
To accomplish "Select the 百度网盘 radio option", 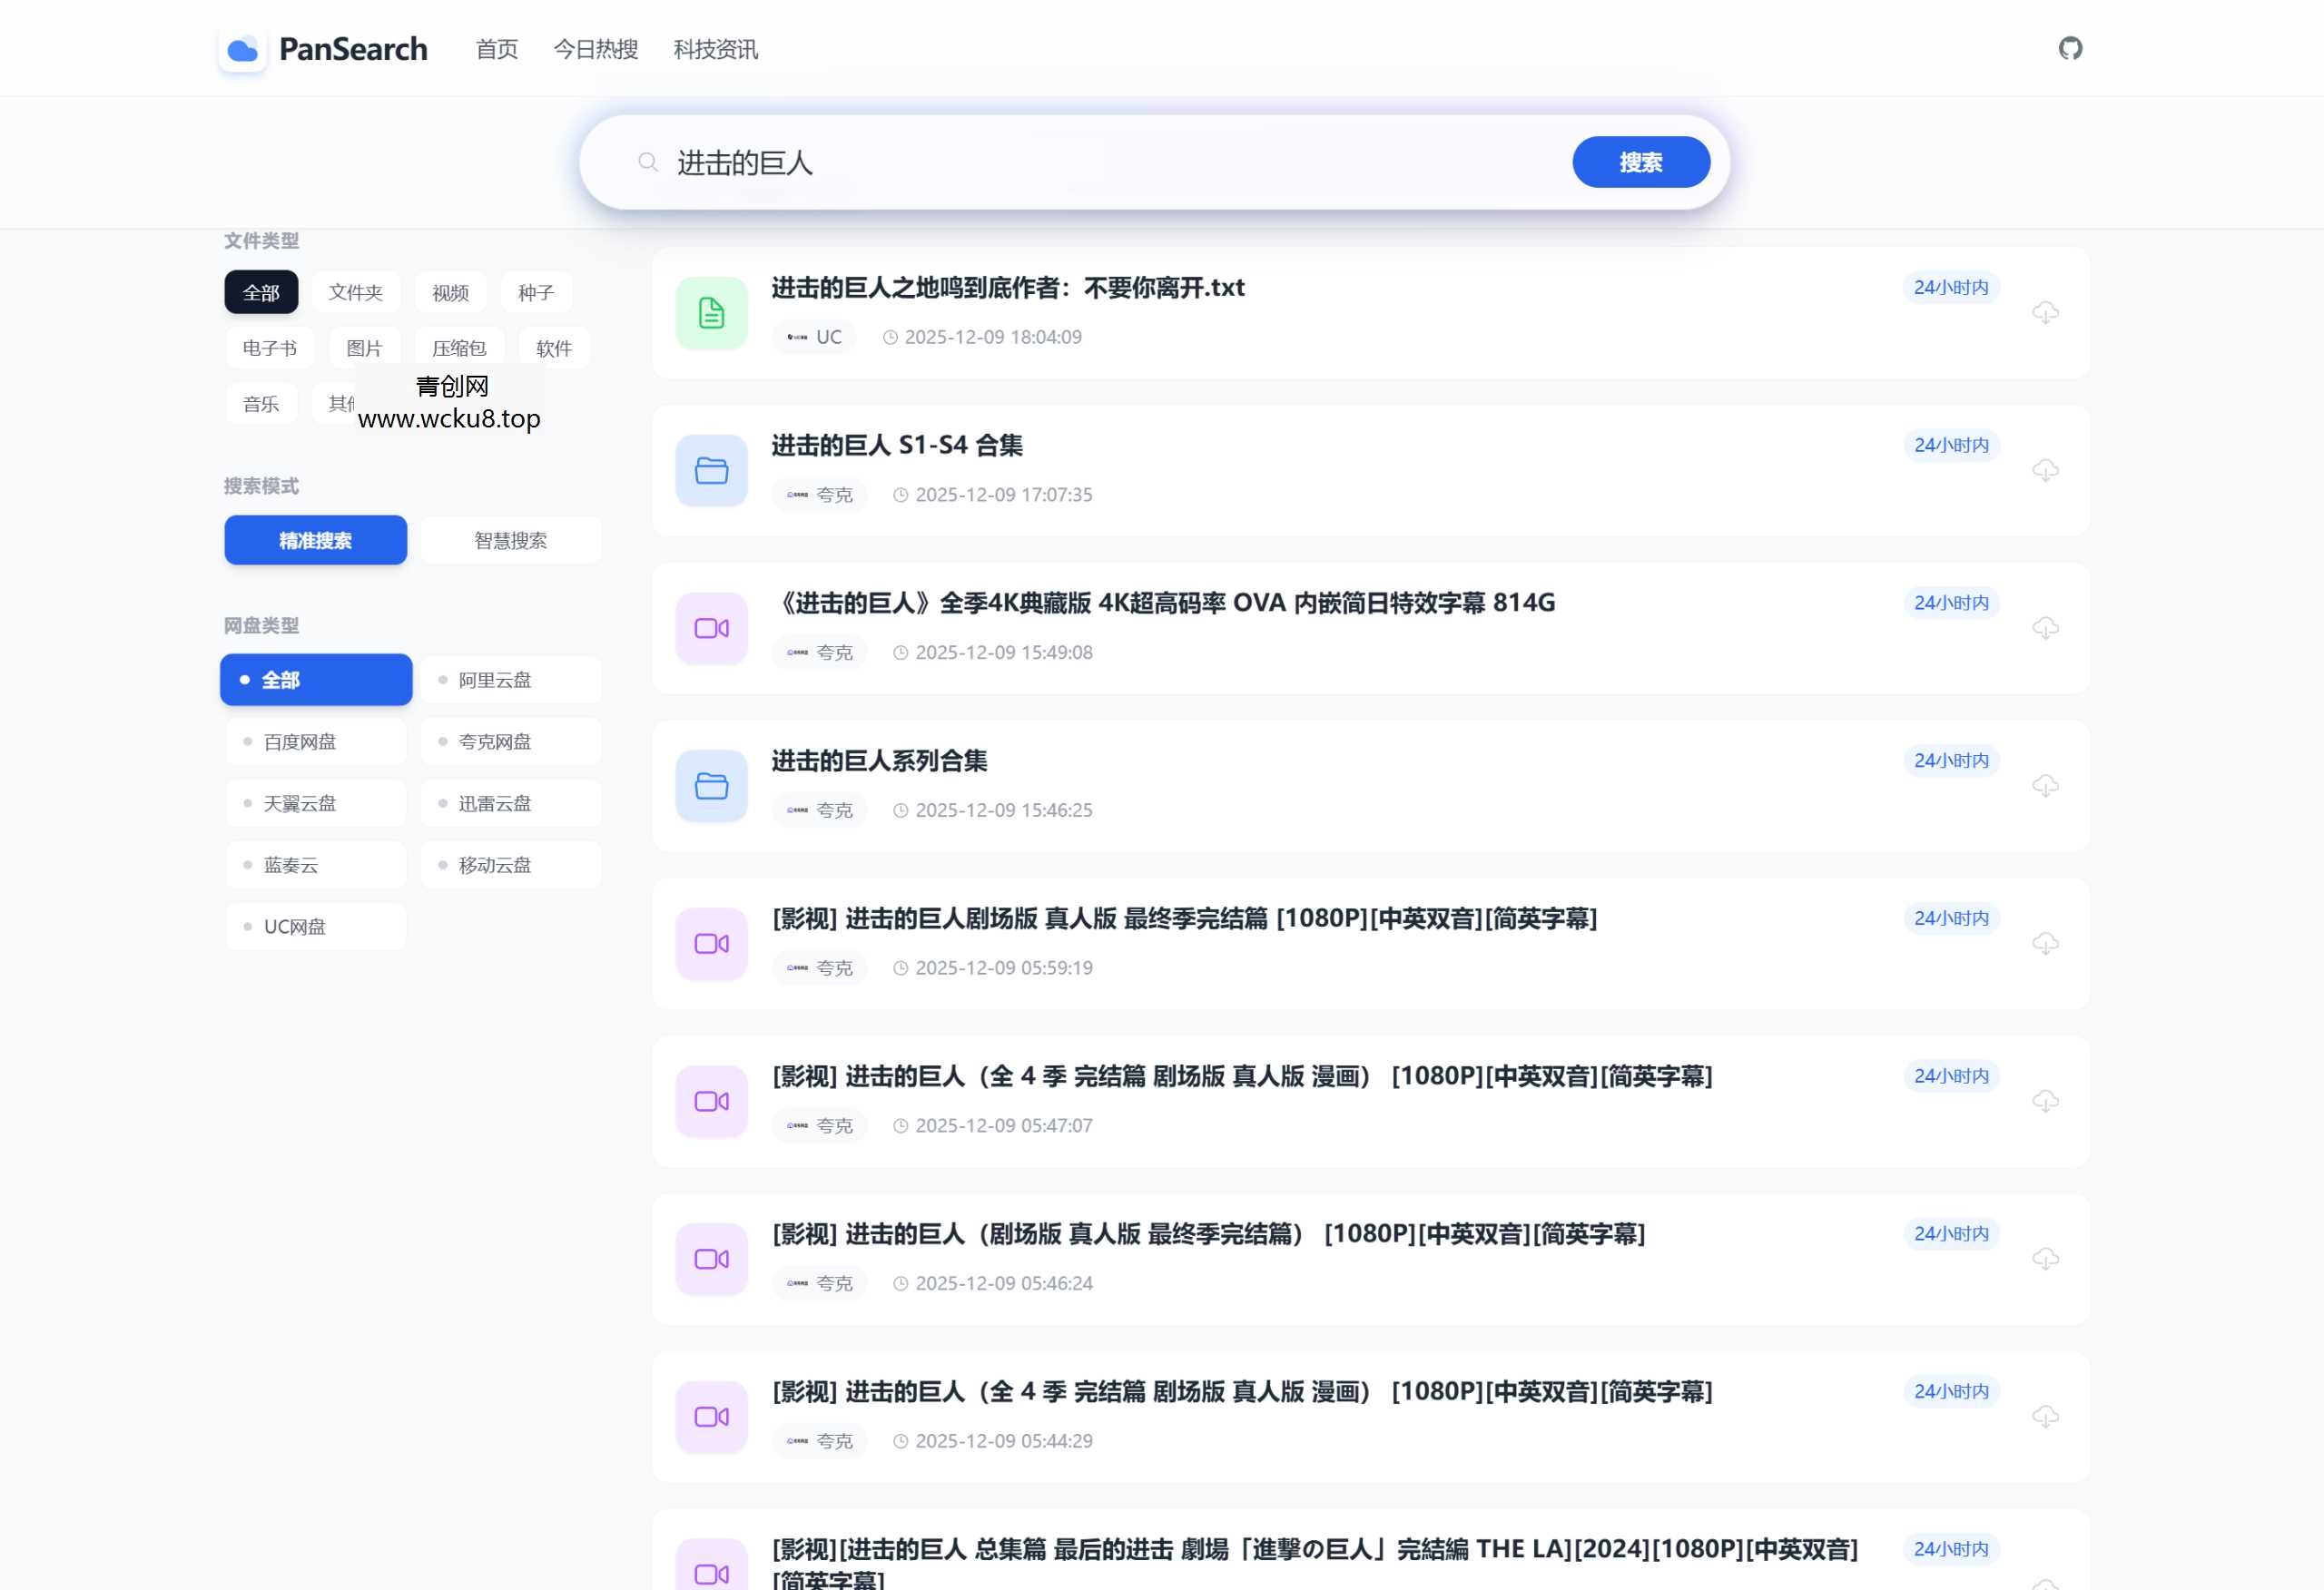I will (316, 741).
